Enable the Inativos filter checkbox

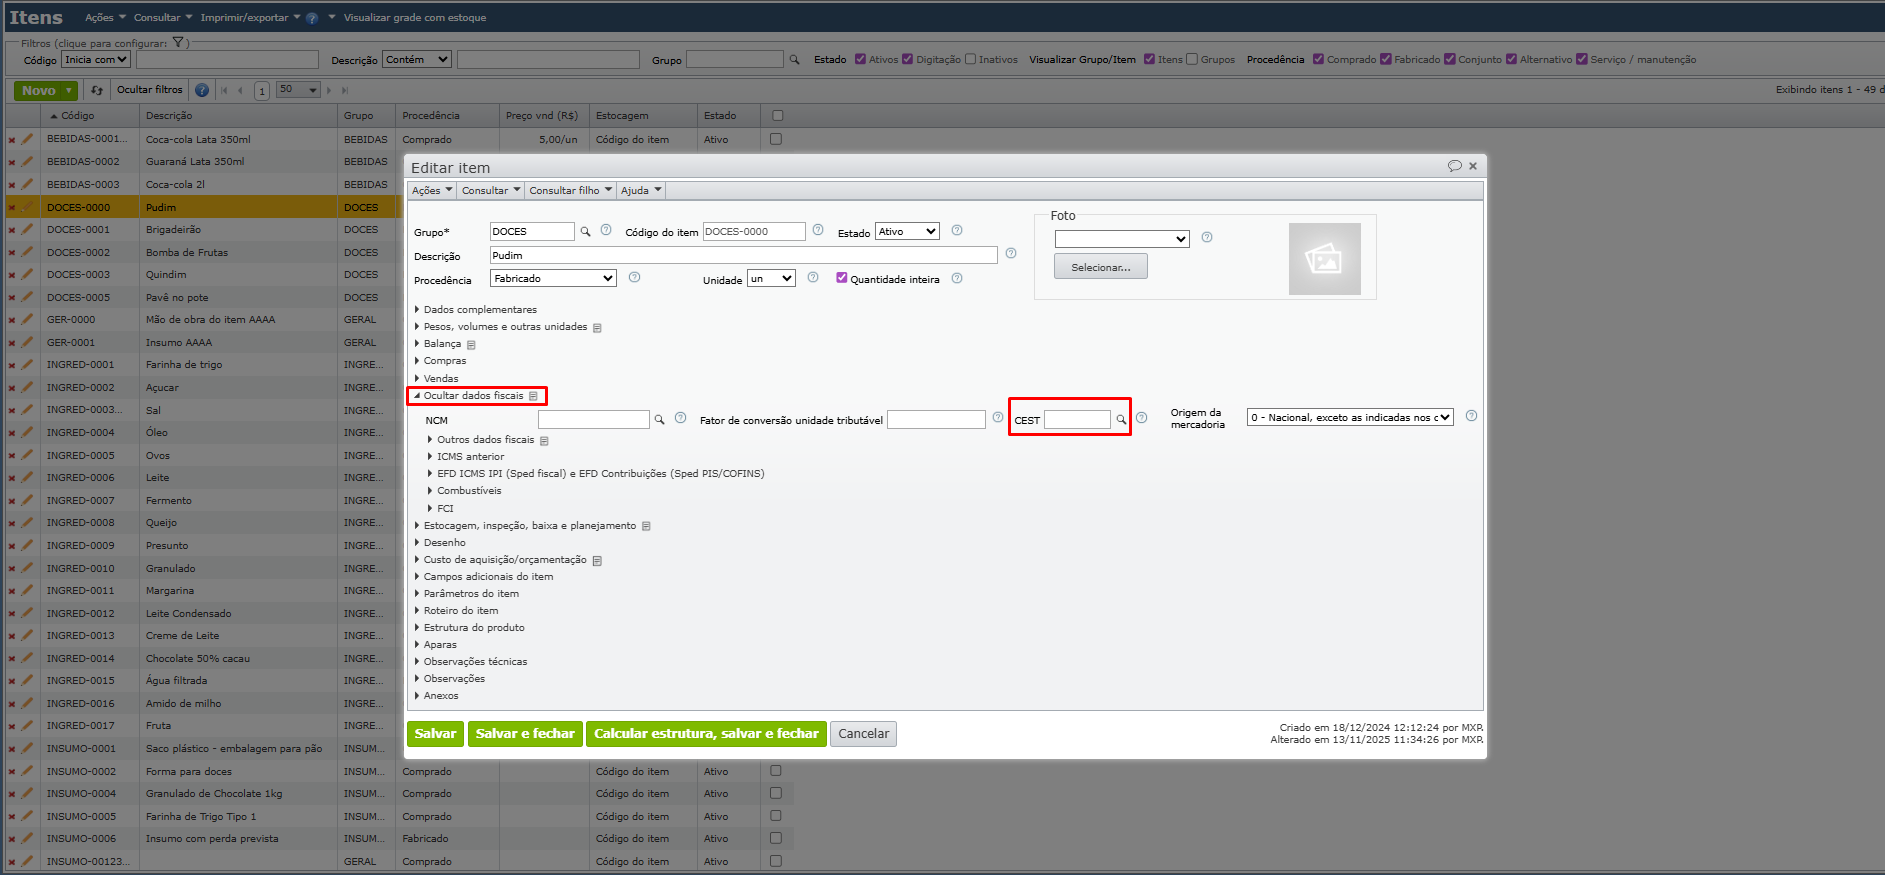[x=970, y=59]
